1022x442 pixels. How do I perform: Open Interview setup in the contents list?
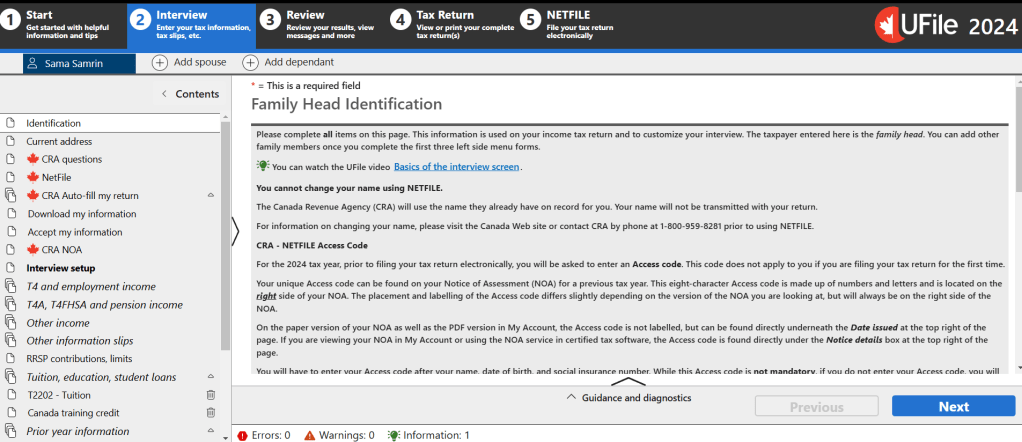(61, 268)
